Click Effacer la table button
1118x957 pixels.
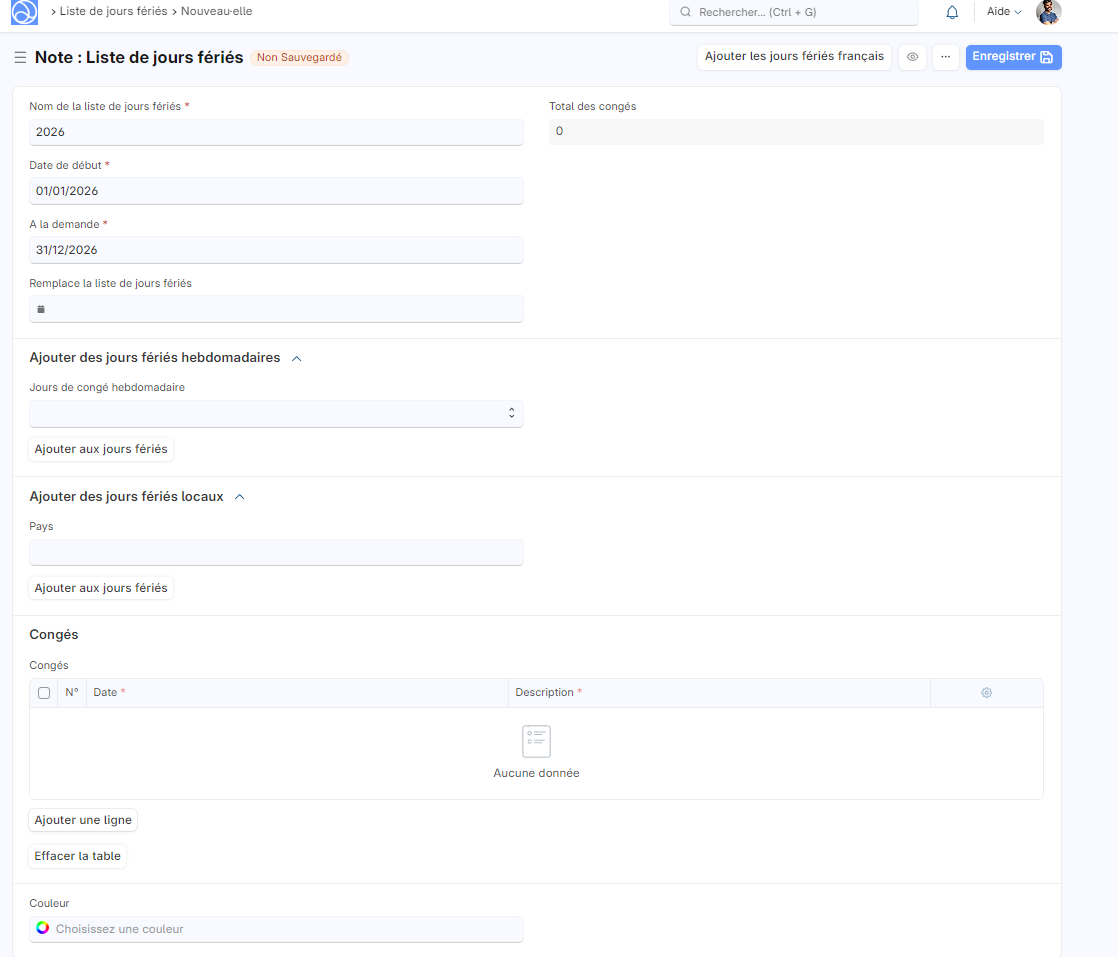(77, 856)
